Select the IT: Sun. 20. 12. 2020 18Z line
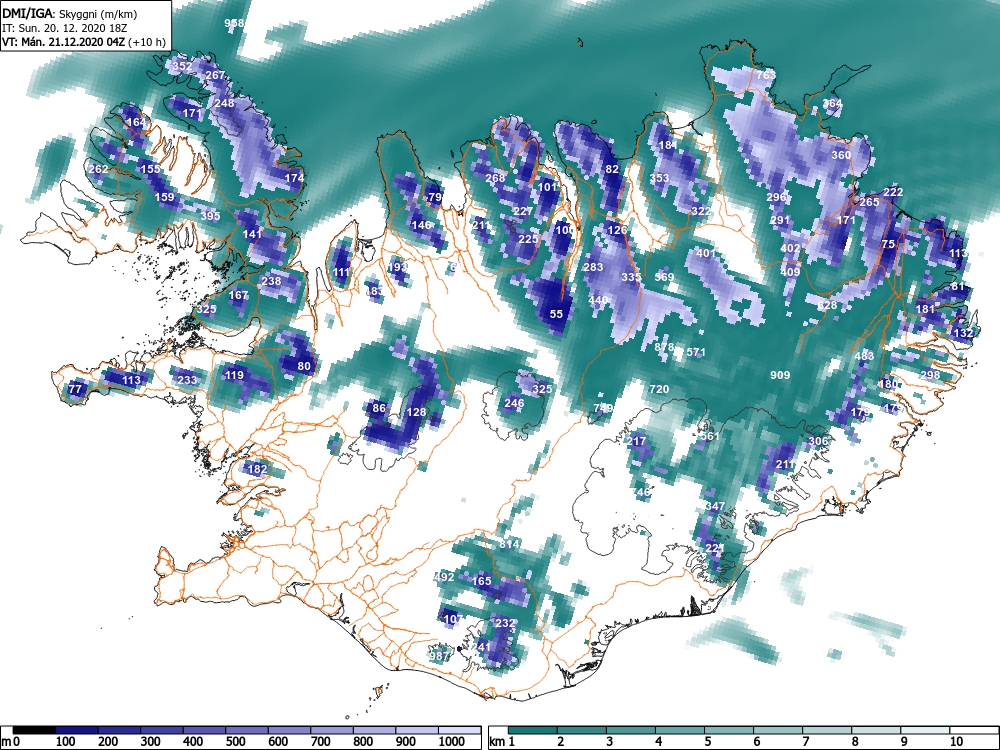 pos(64,28)
